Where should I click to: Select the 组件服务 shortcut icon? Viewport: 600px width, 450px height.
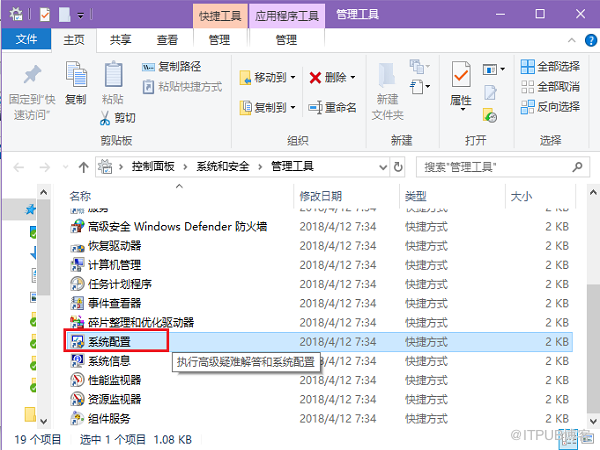click(77, 418)
